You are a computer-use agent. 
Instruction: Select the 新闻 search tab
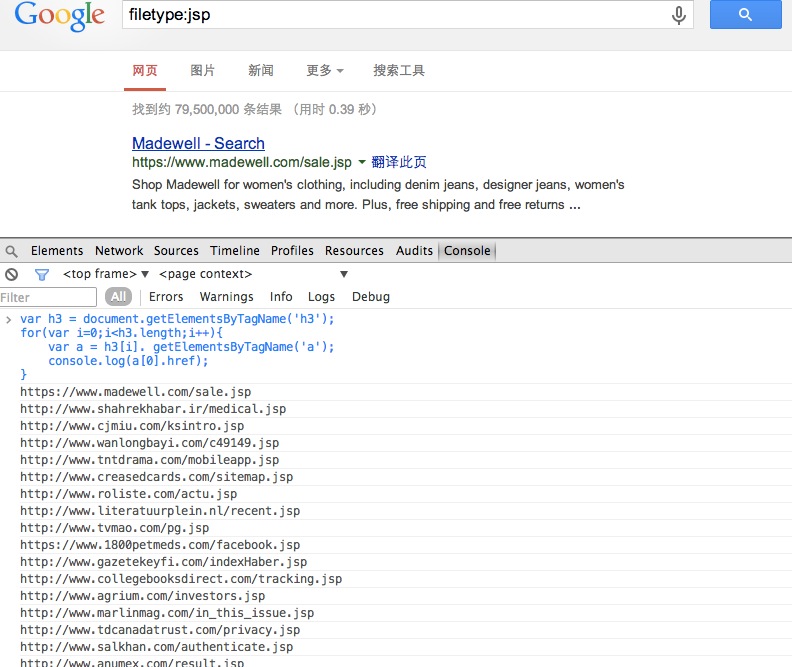click(x=261, y=70)
